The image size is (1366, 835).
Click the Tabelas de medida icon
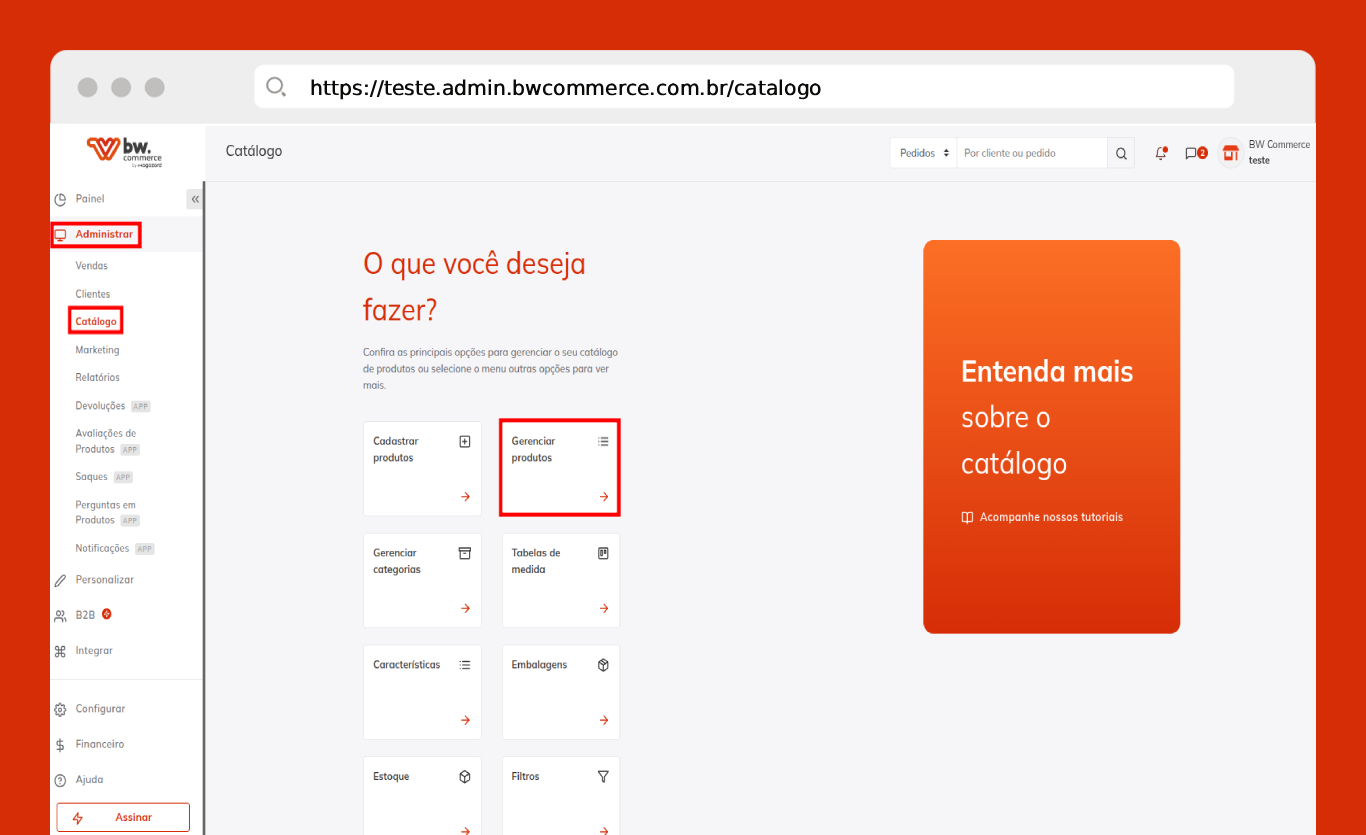(x=603, y=553)
